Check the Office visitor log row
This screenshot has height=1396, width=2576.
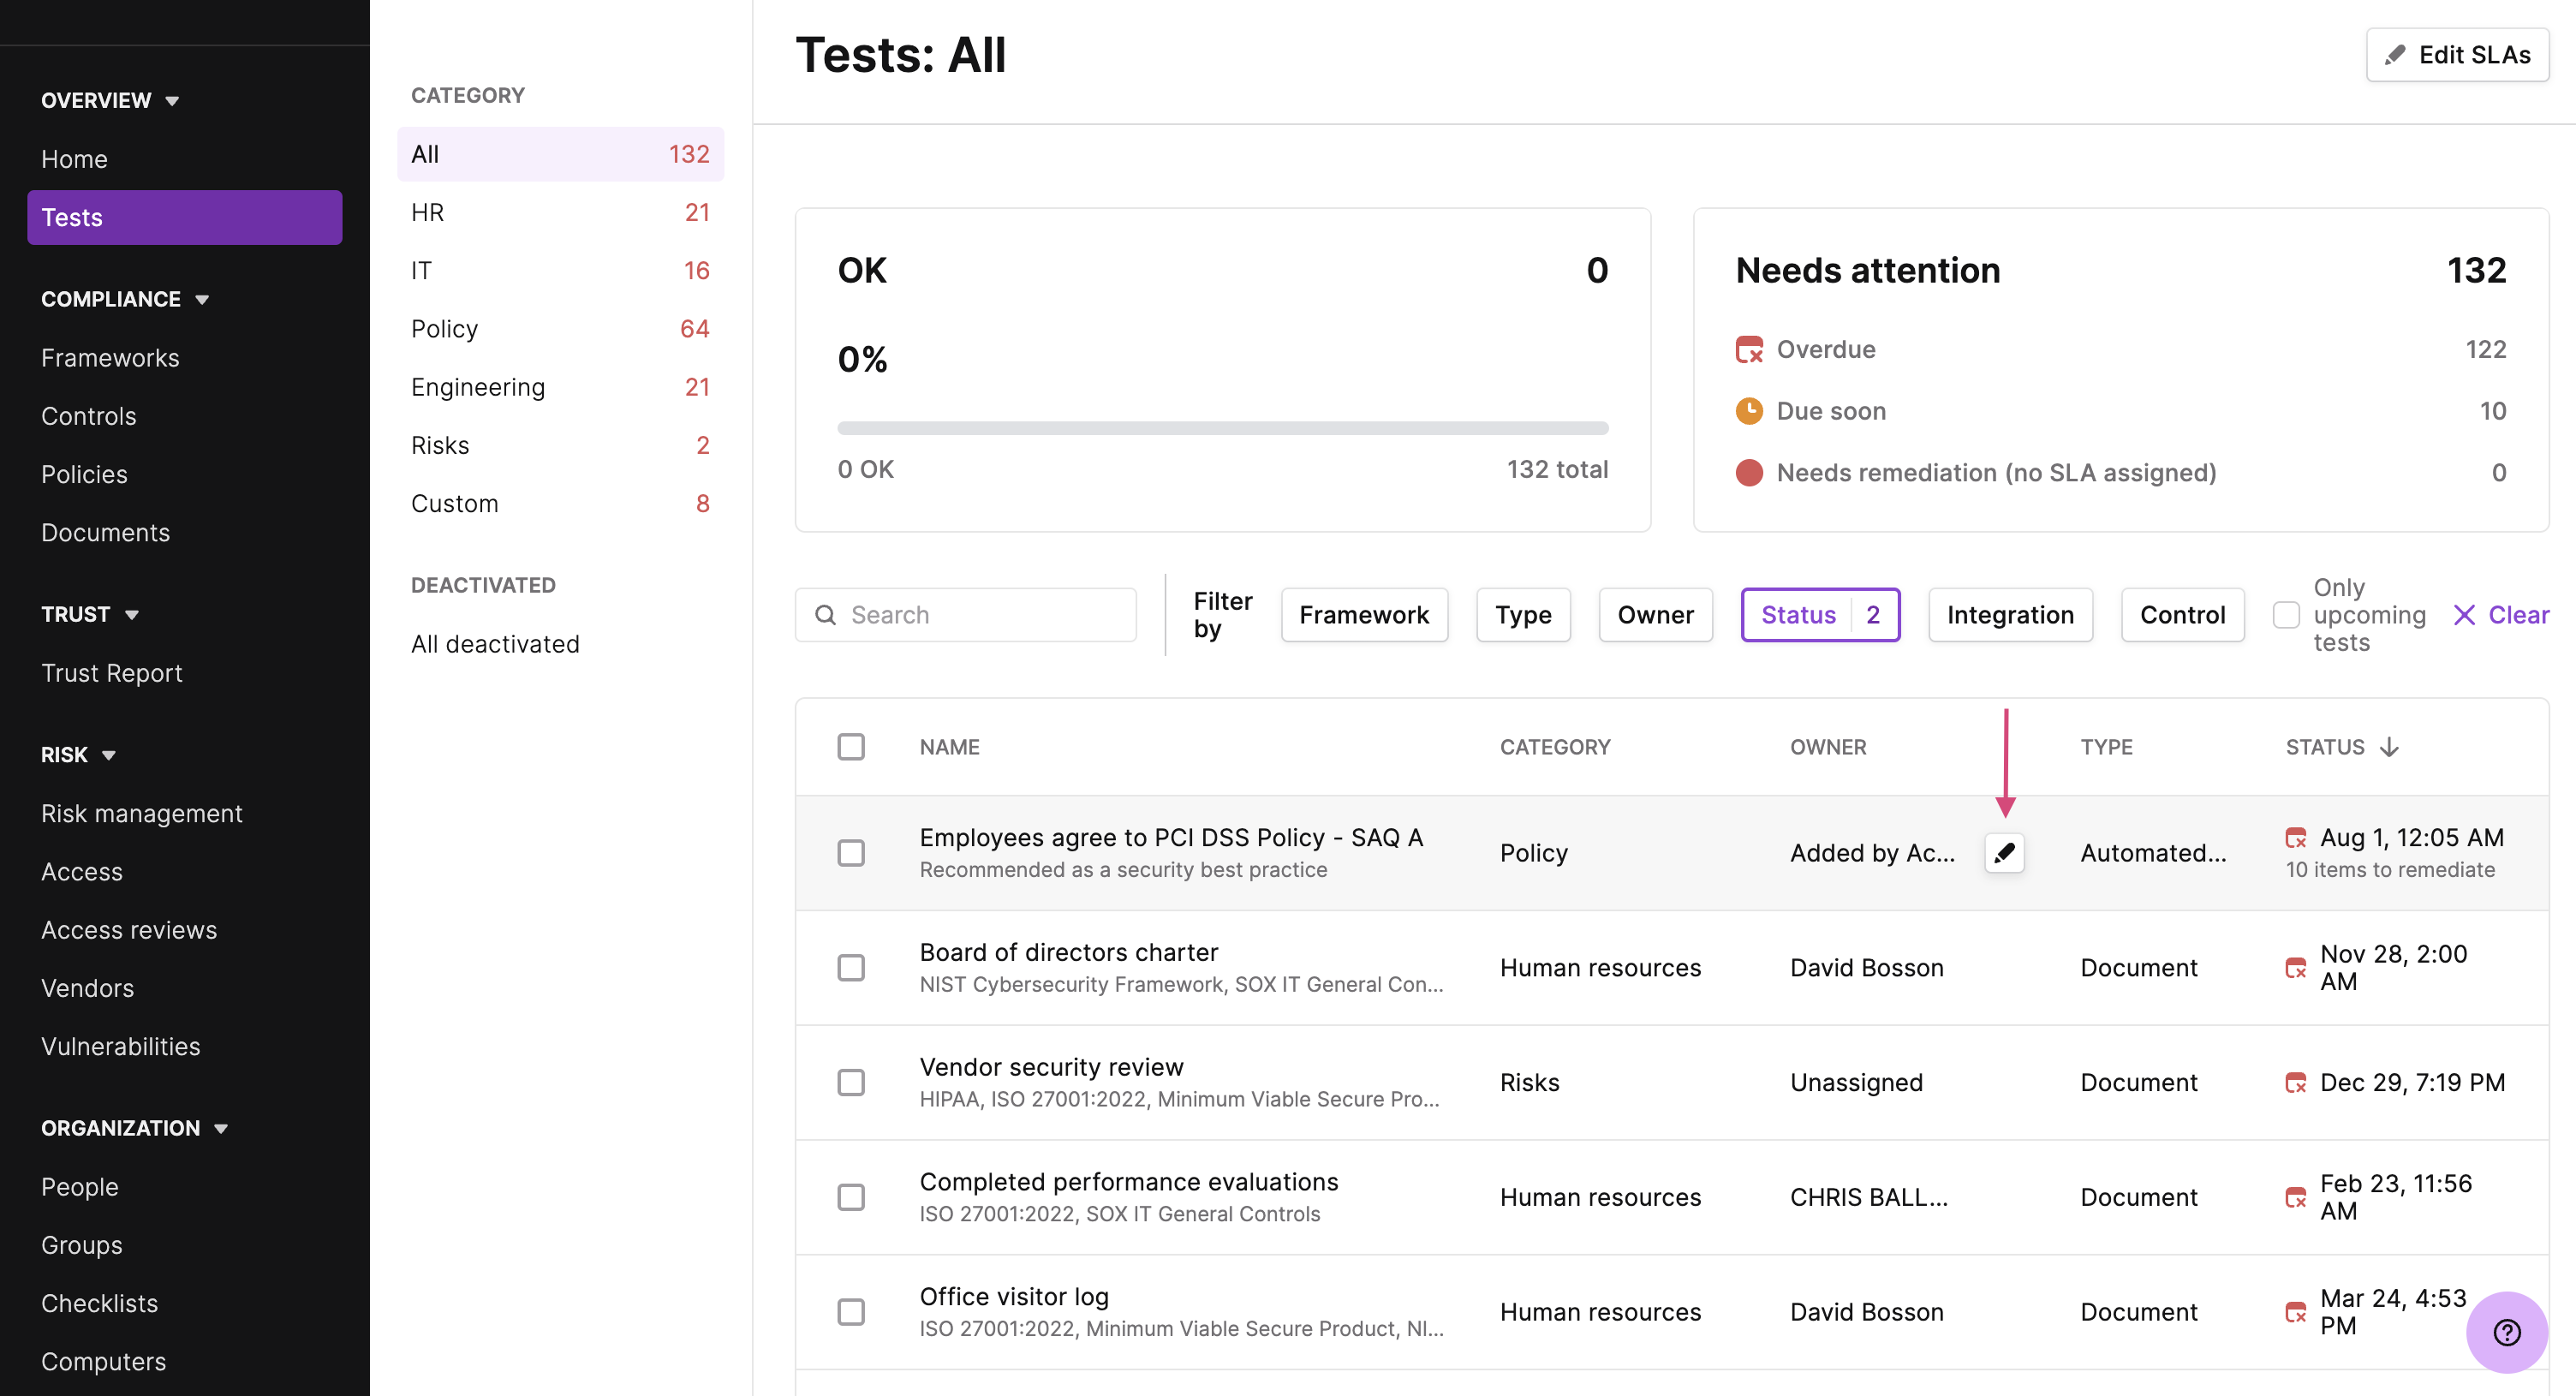[x=851, y=1313]
